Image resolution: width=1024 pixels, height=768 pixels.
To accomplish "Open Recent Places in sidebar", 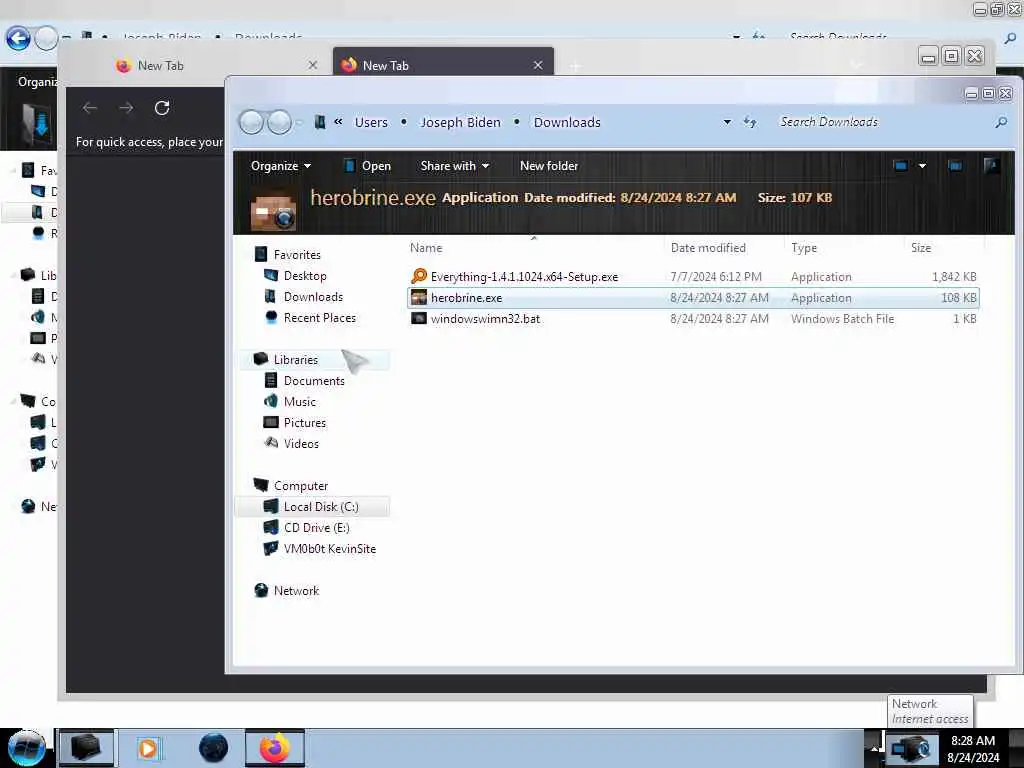I will coord(320,317).
